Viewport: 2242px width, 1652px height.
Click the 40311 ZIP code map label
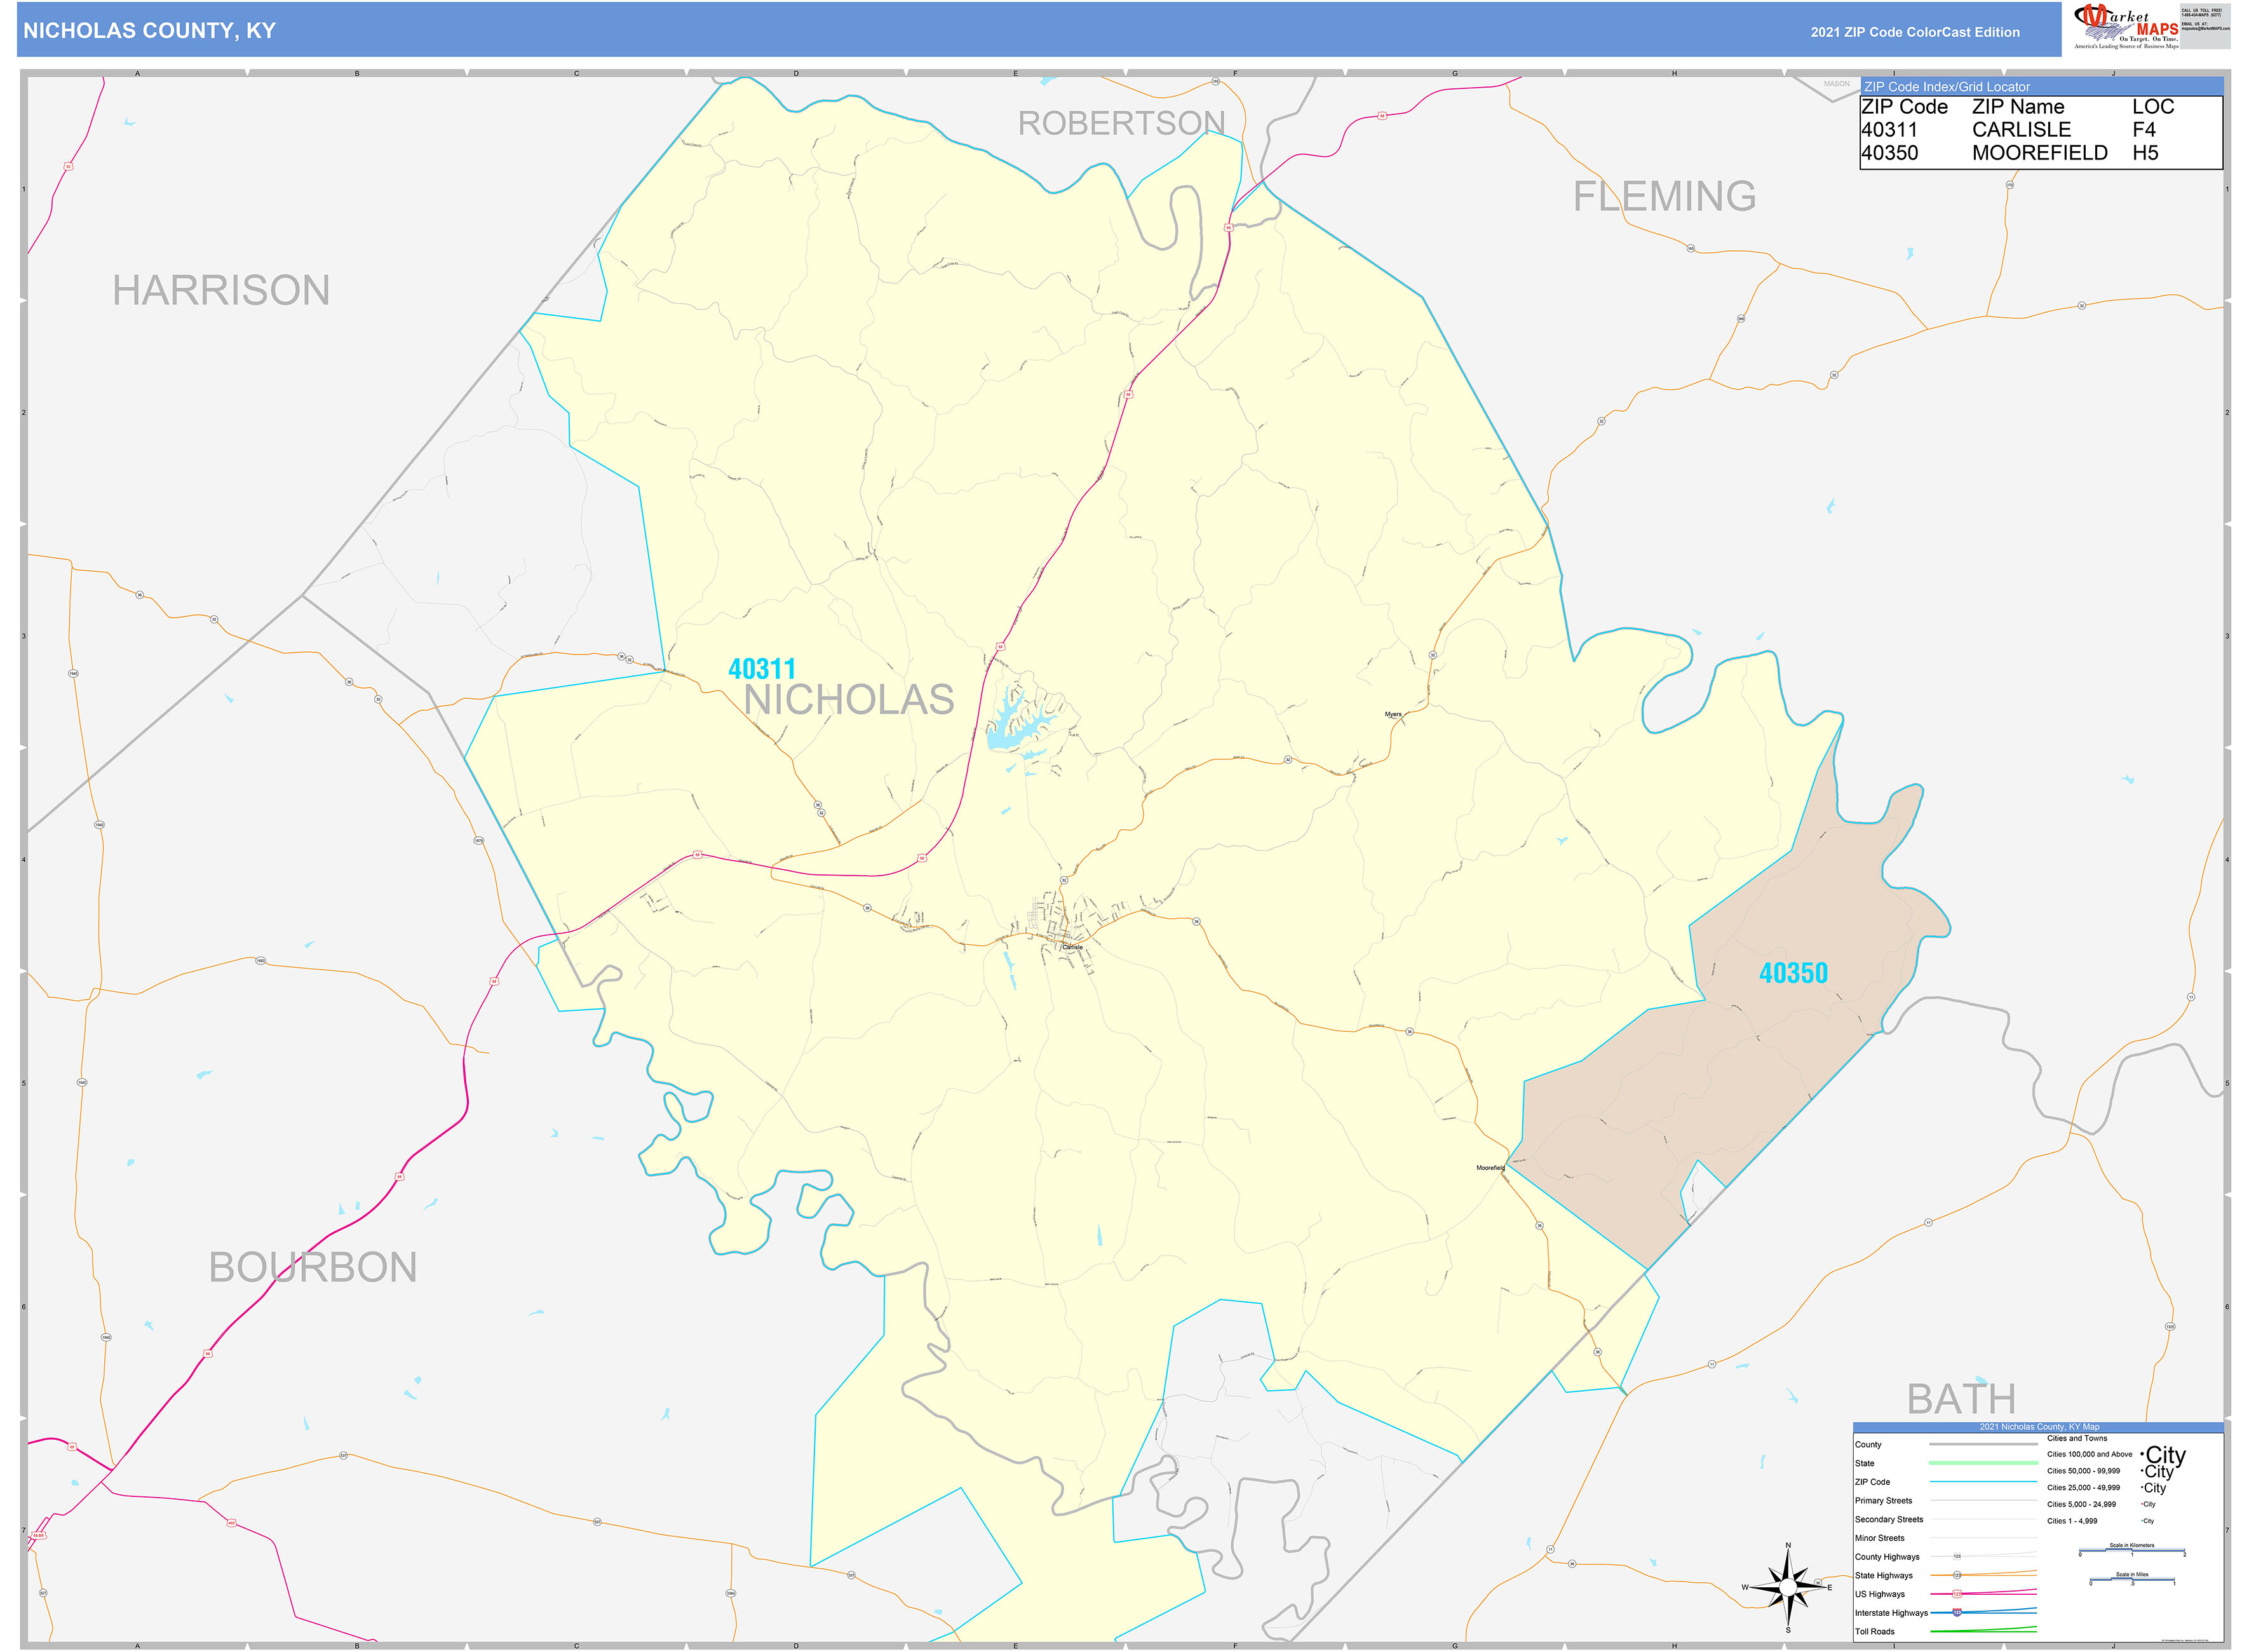[x=762, y=669]
